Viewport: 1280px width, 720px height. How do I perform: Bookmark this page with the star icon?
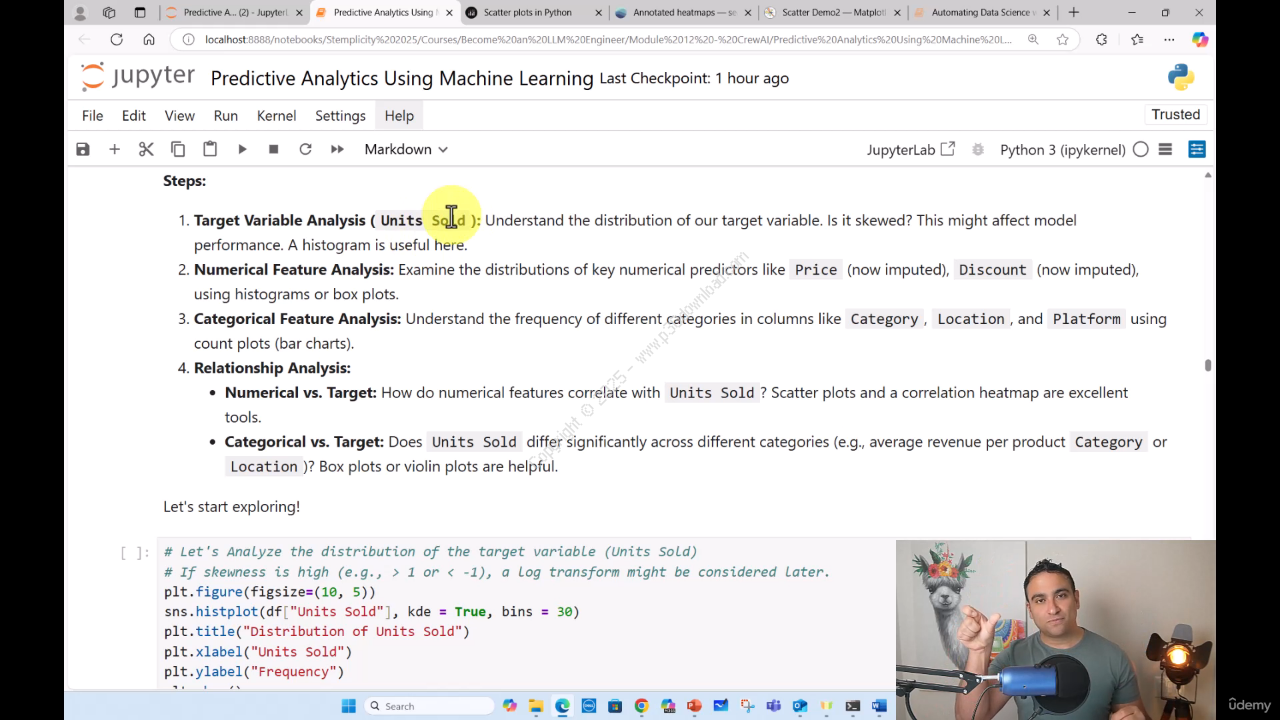click(x=1062, y=39)
